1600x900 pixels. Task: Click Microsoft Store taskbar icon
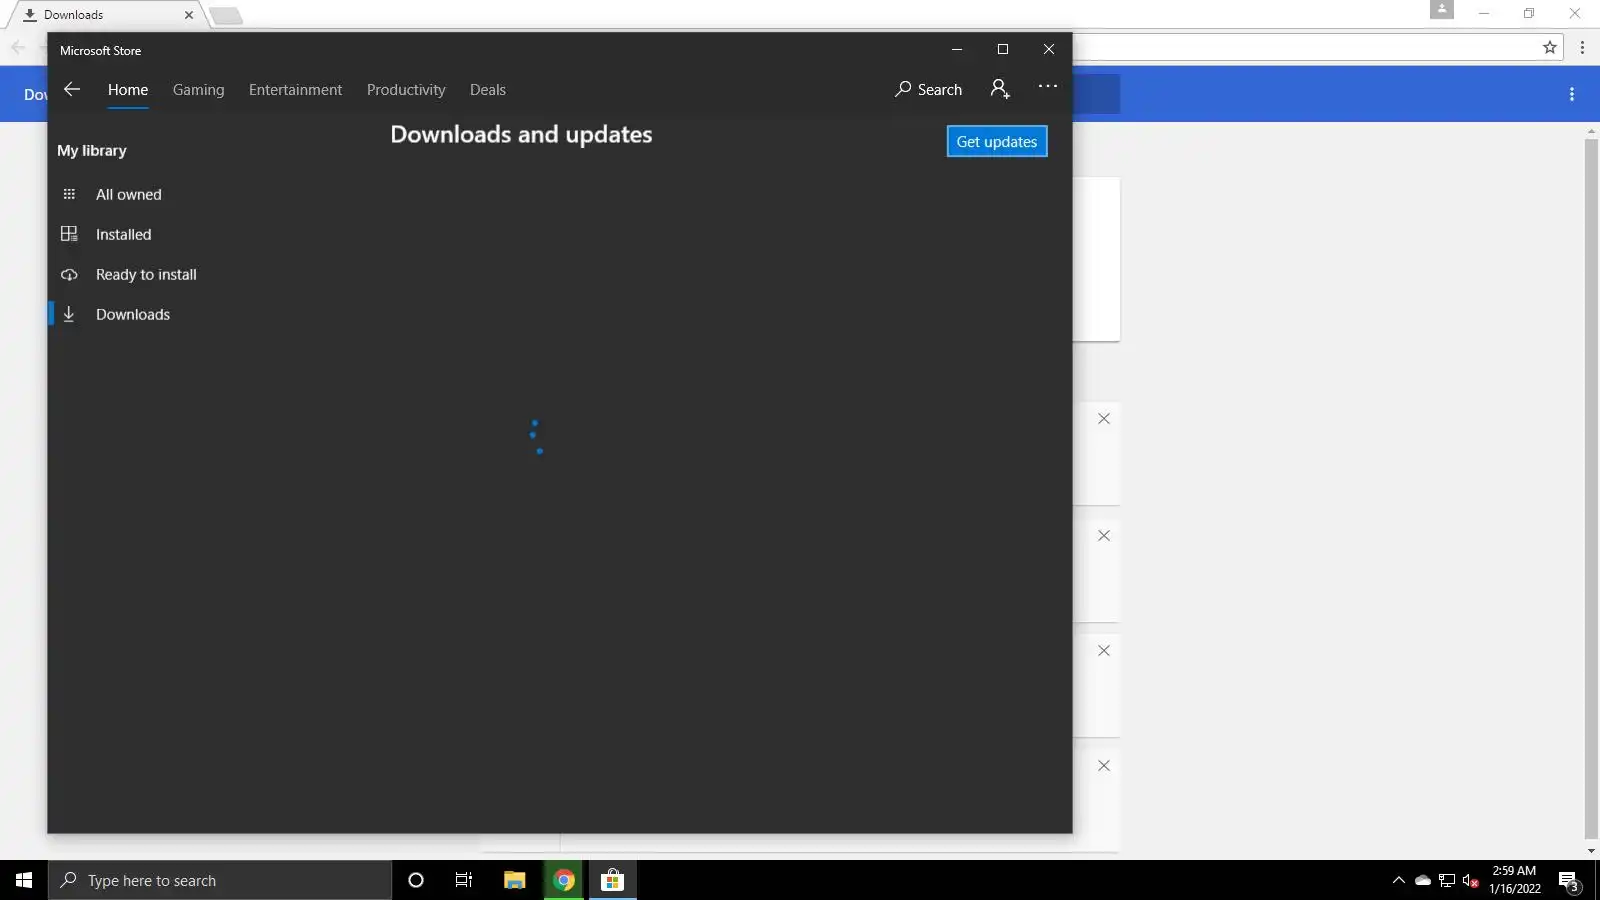tap(612, 880)
